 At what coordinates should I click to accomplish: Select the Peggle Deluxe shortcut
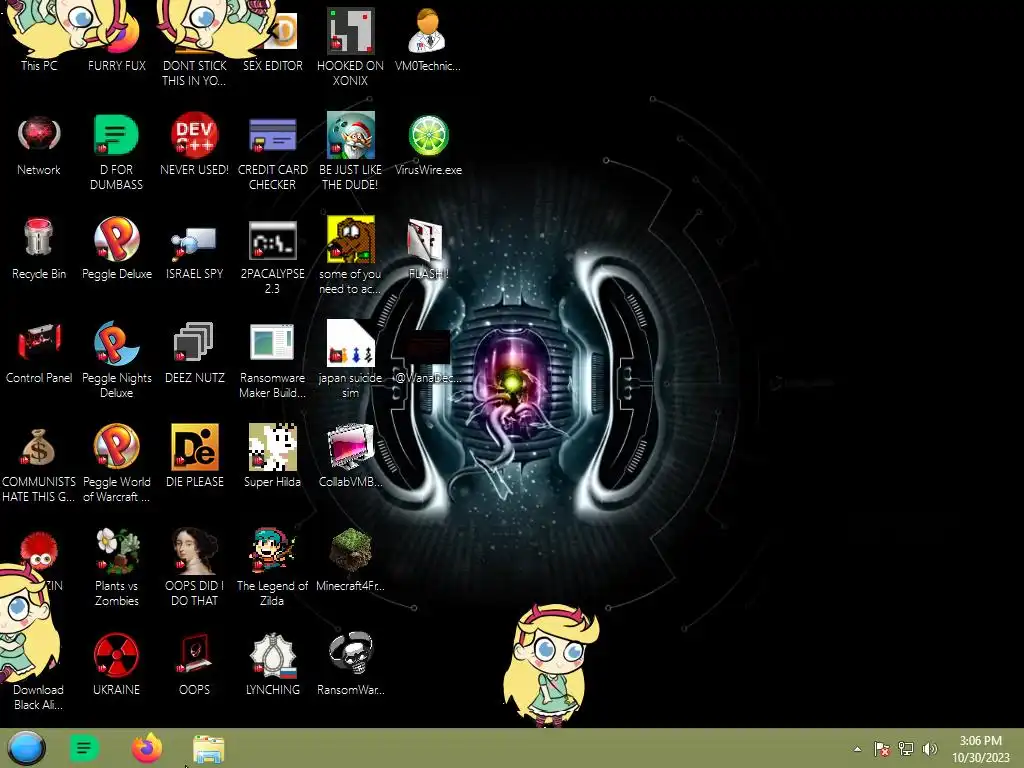116,249
